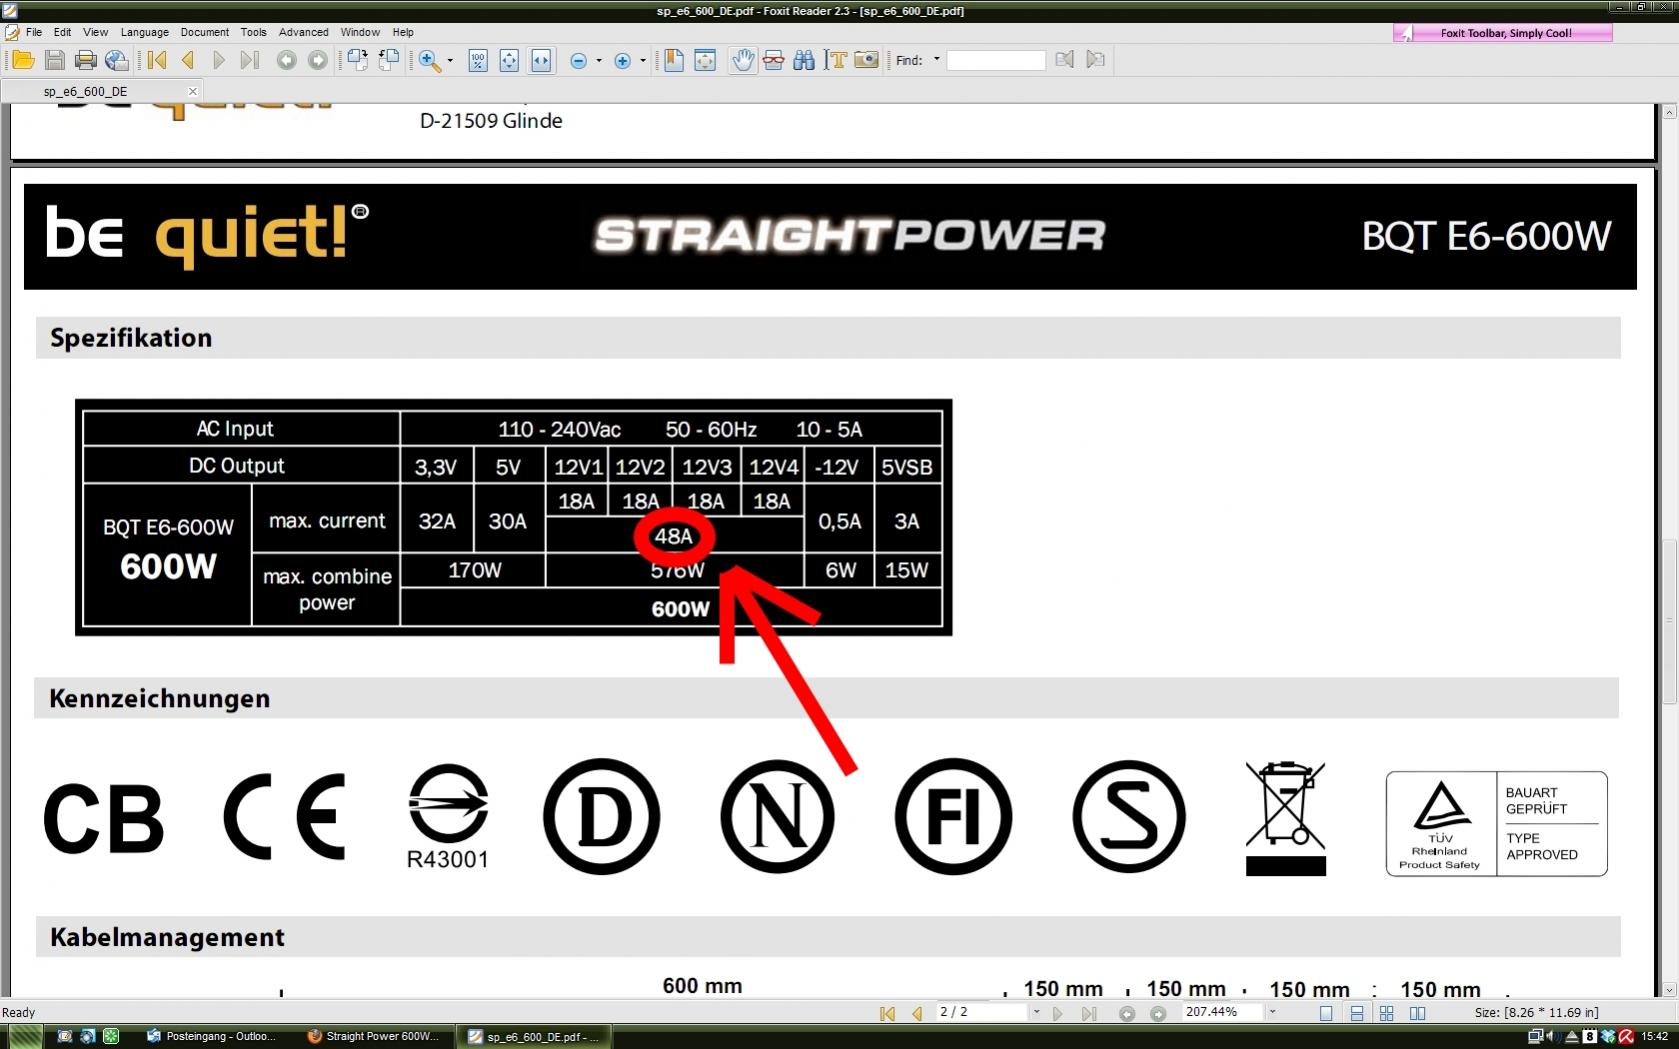
Task: Select the Hand tool
Action: 743,61
